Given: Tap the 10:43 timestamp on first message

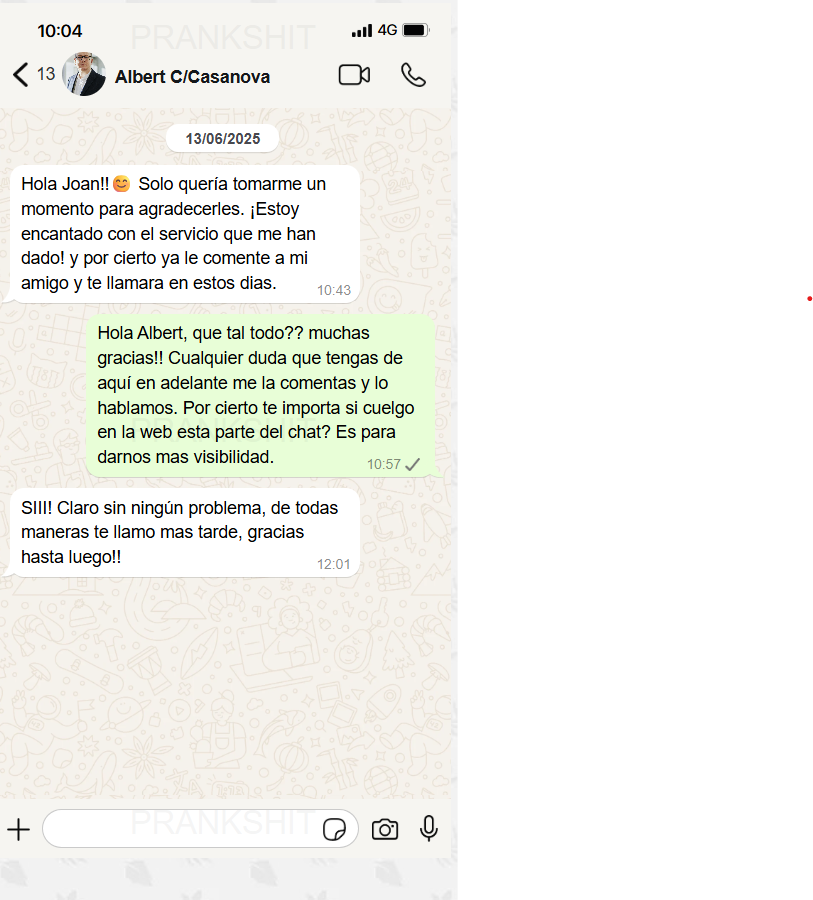Looking at the screenshot, I should point(334,290).
